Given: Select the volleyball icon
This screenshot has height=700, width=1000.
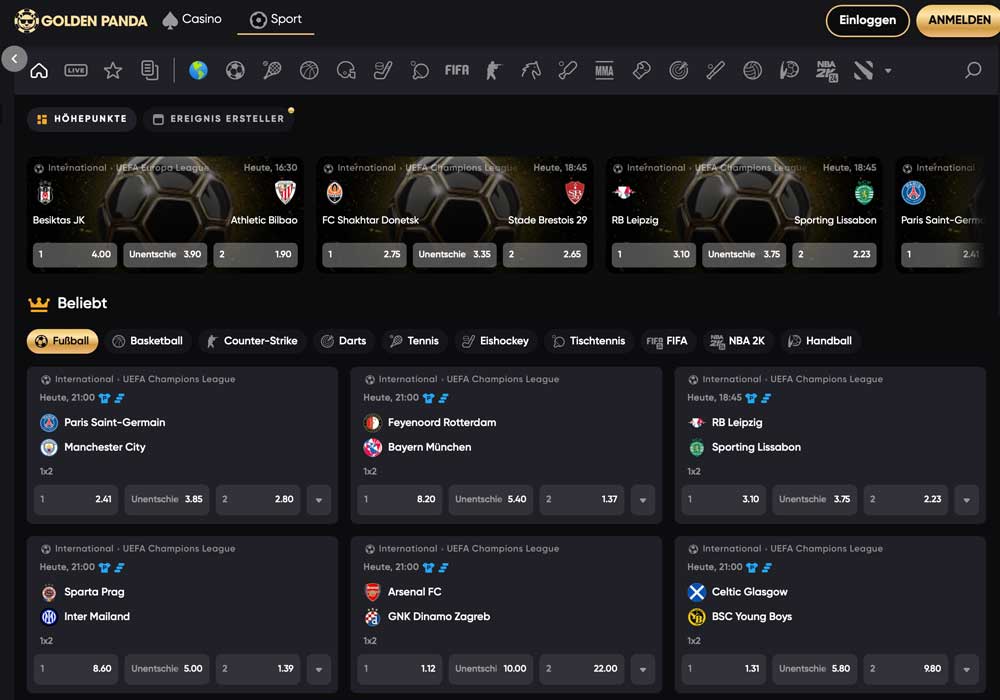Looking at the screenshot, I should (x=753, y=70).
